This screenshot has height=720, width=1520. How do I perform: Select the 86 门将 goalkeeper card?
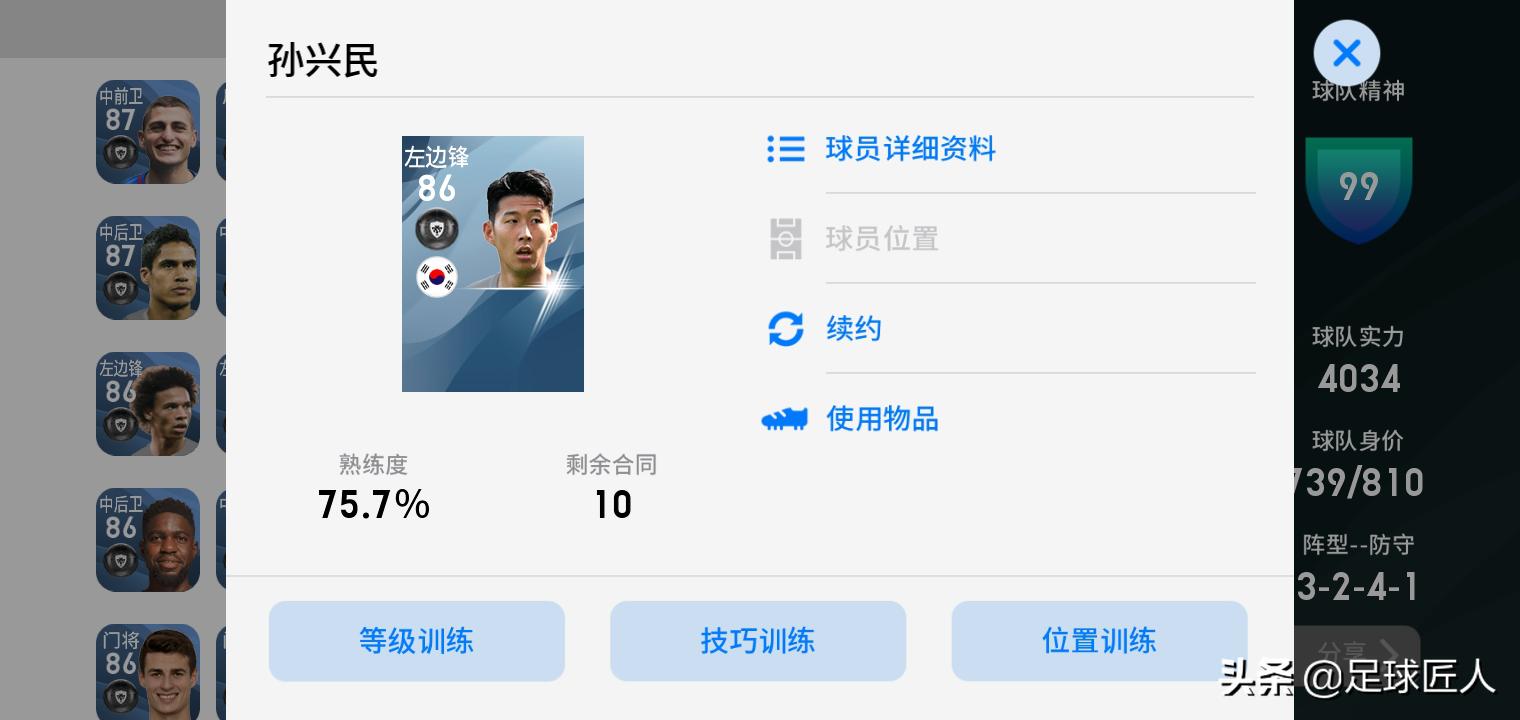coord(148,672)
